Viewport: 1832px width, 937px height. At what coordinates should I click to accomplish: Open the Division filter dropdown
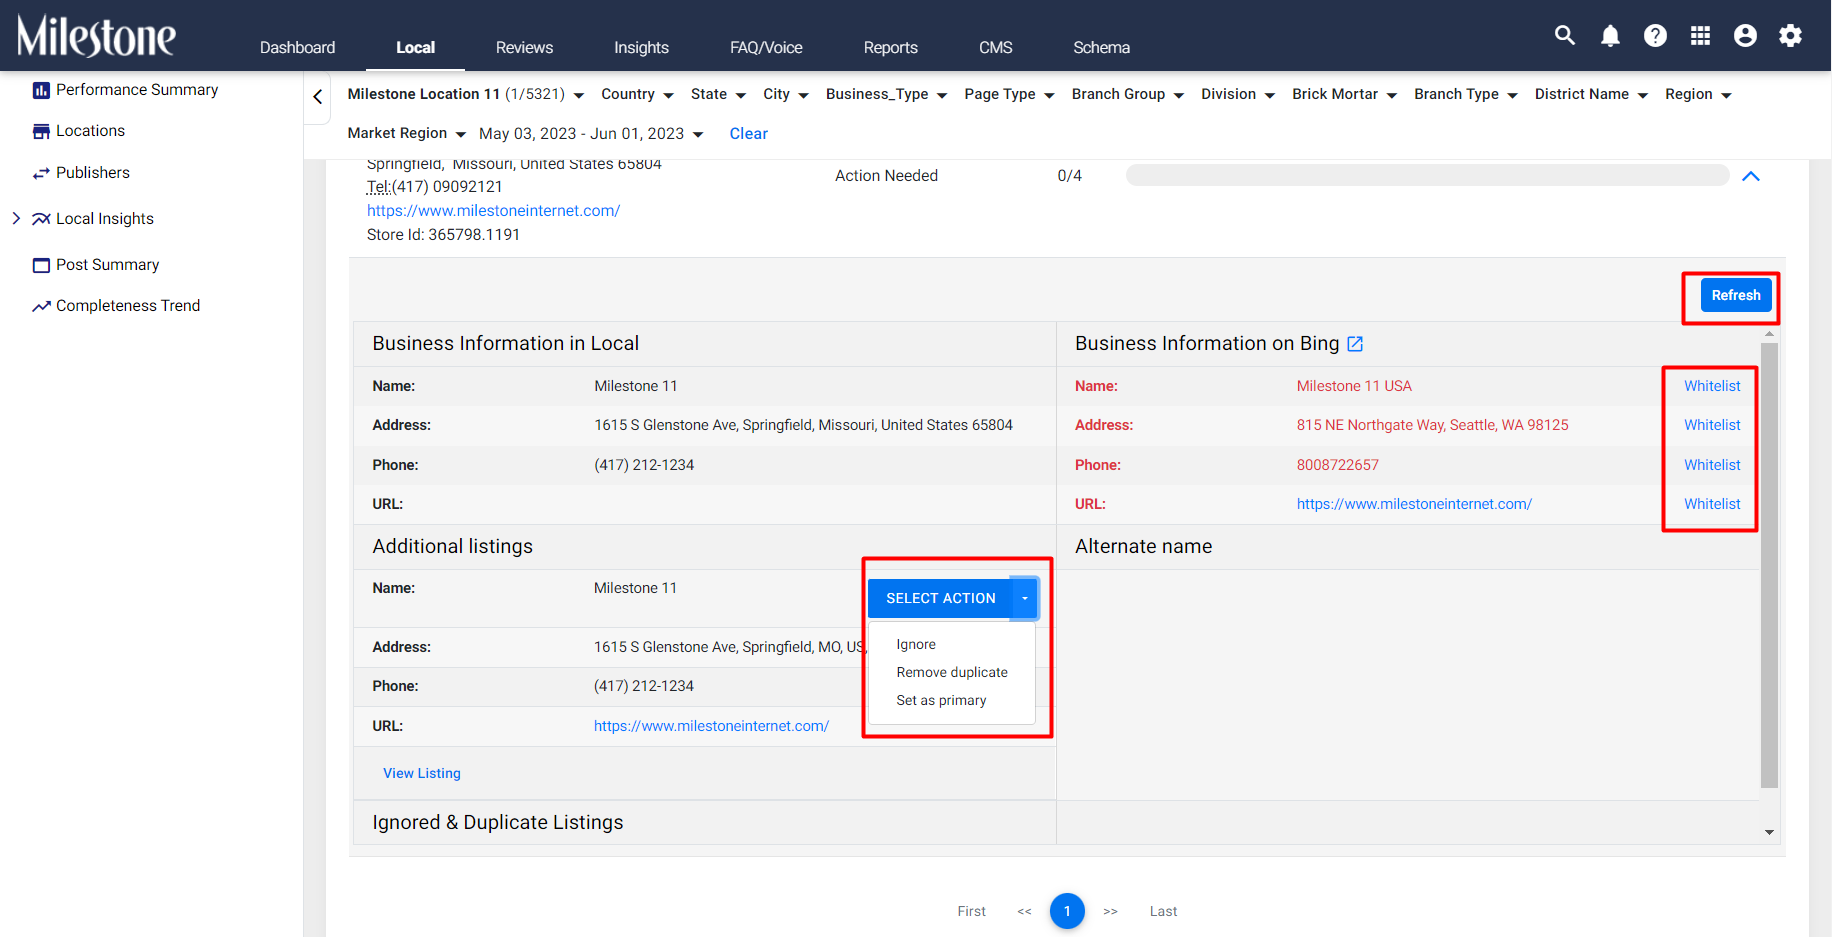point(1238,94)
